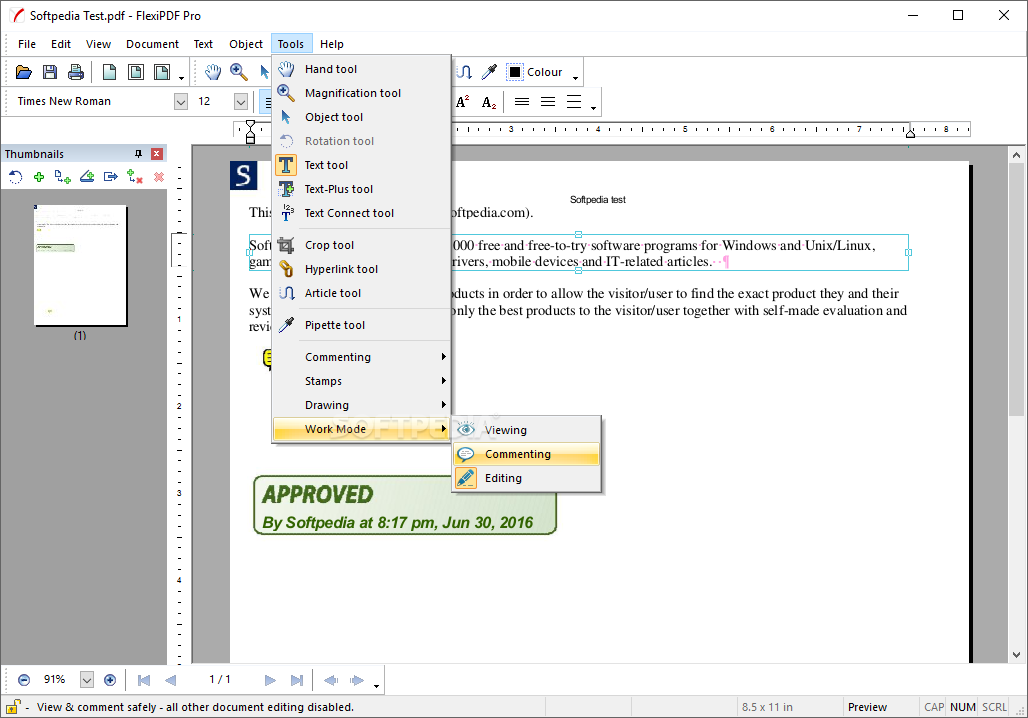Image resolution: width=1028 pixels, height=718 pixels.
Task: Click the red delete page icon
Action: point(159,177)
